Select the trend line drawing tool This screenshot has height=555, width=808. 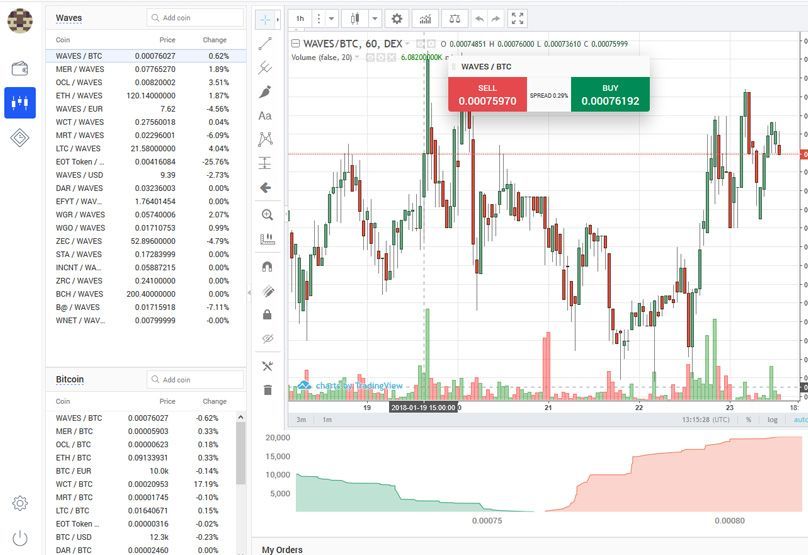point(265,44)
